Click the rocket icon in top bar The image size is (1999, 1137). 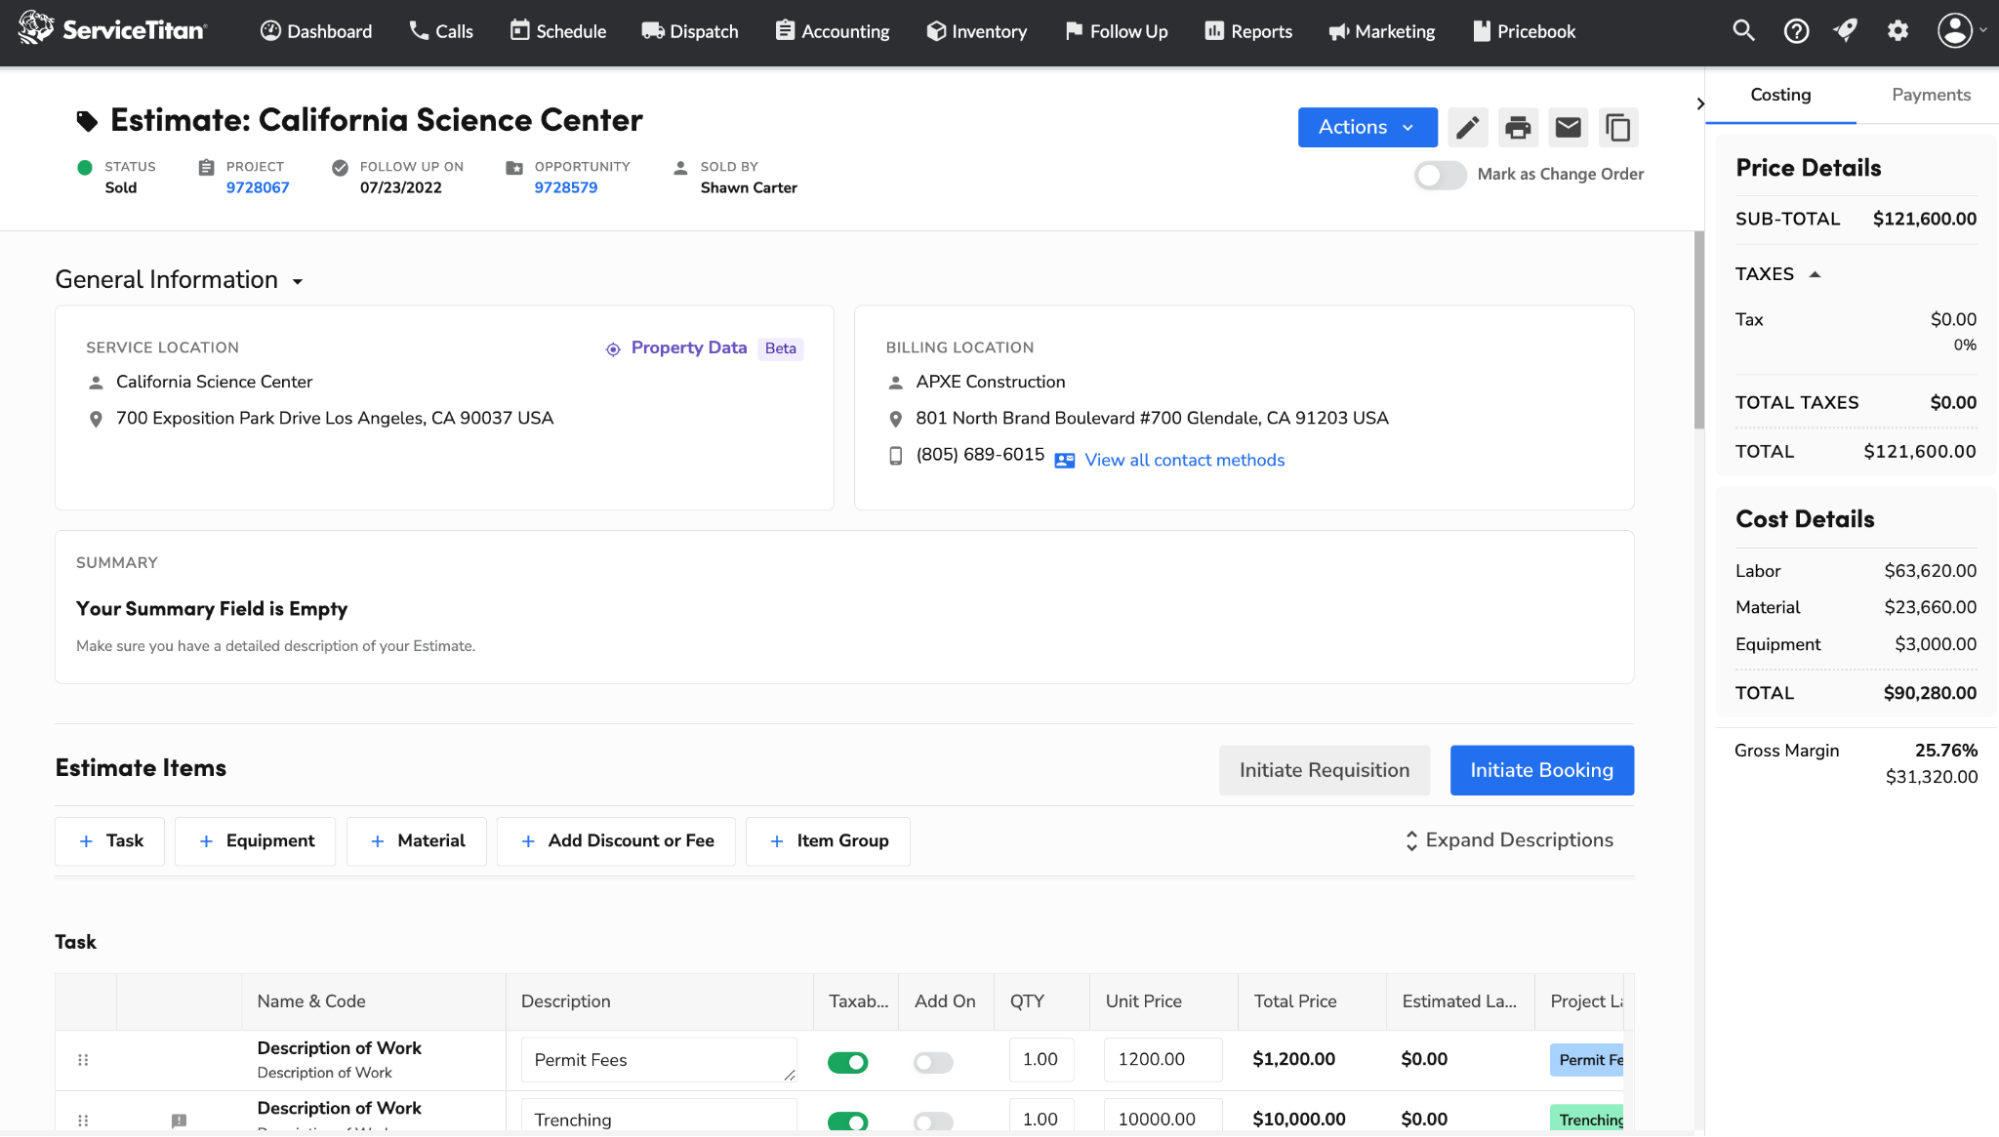pyautogui.click(x=1846, y=31)
